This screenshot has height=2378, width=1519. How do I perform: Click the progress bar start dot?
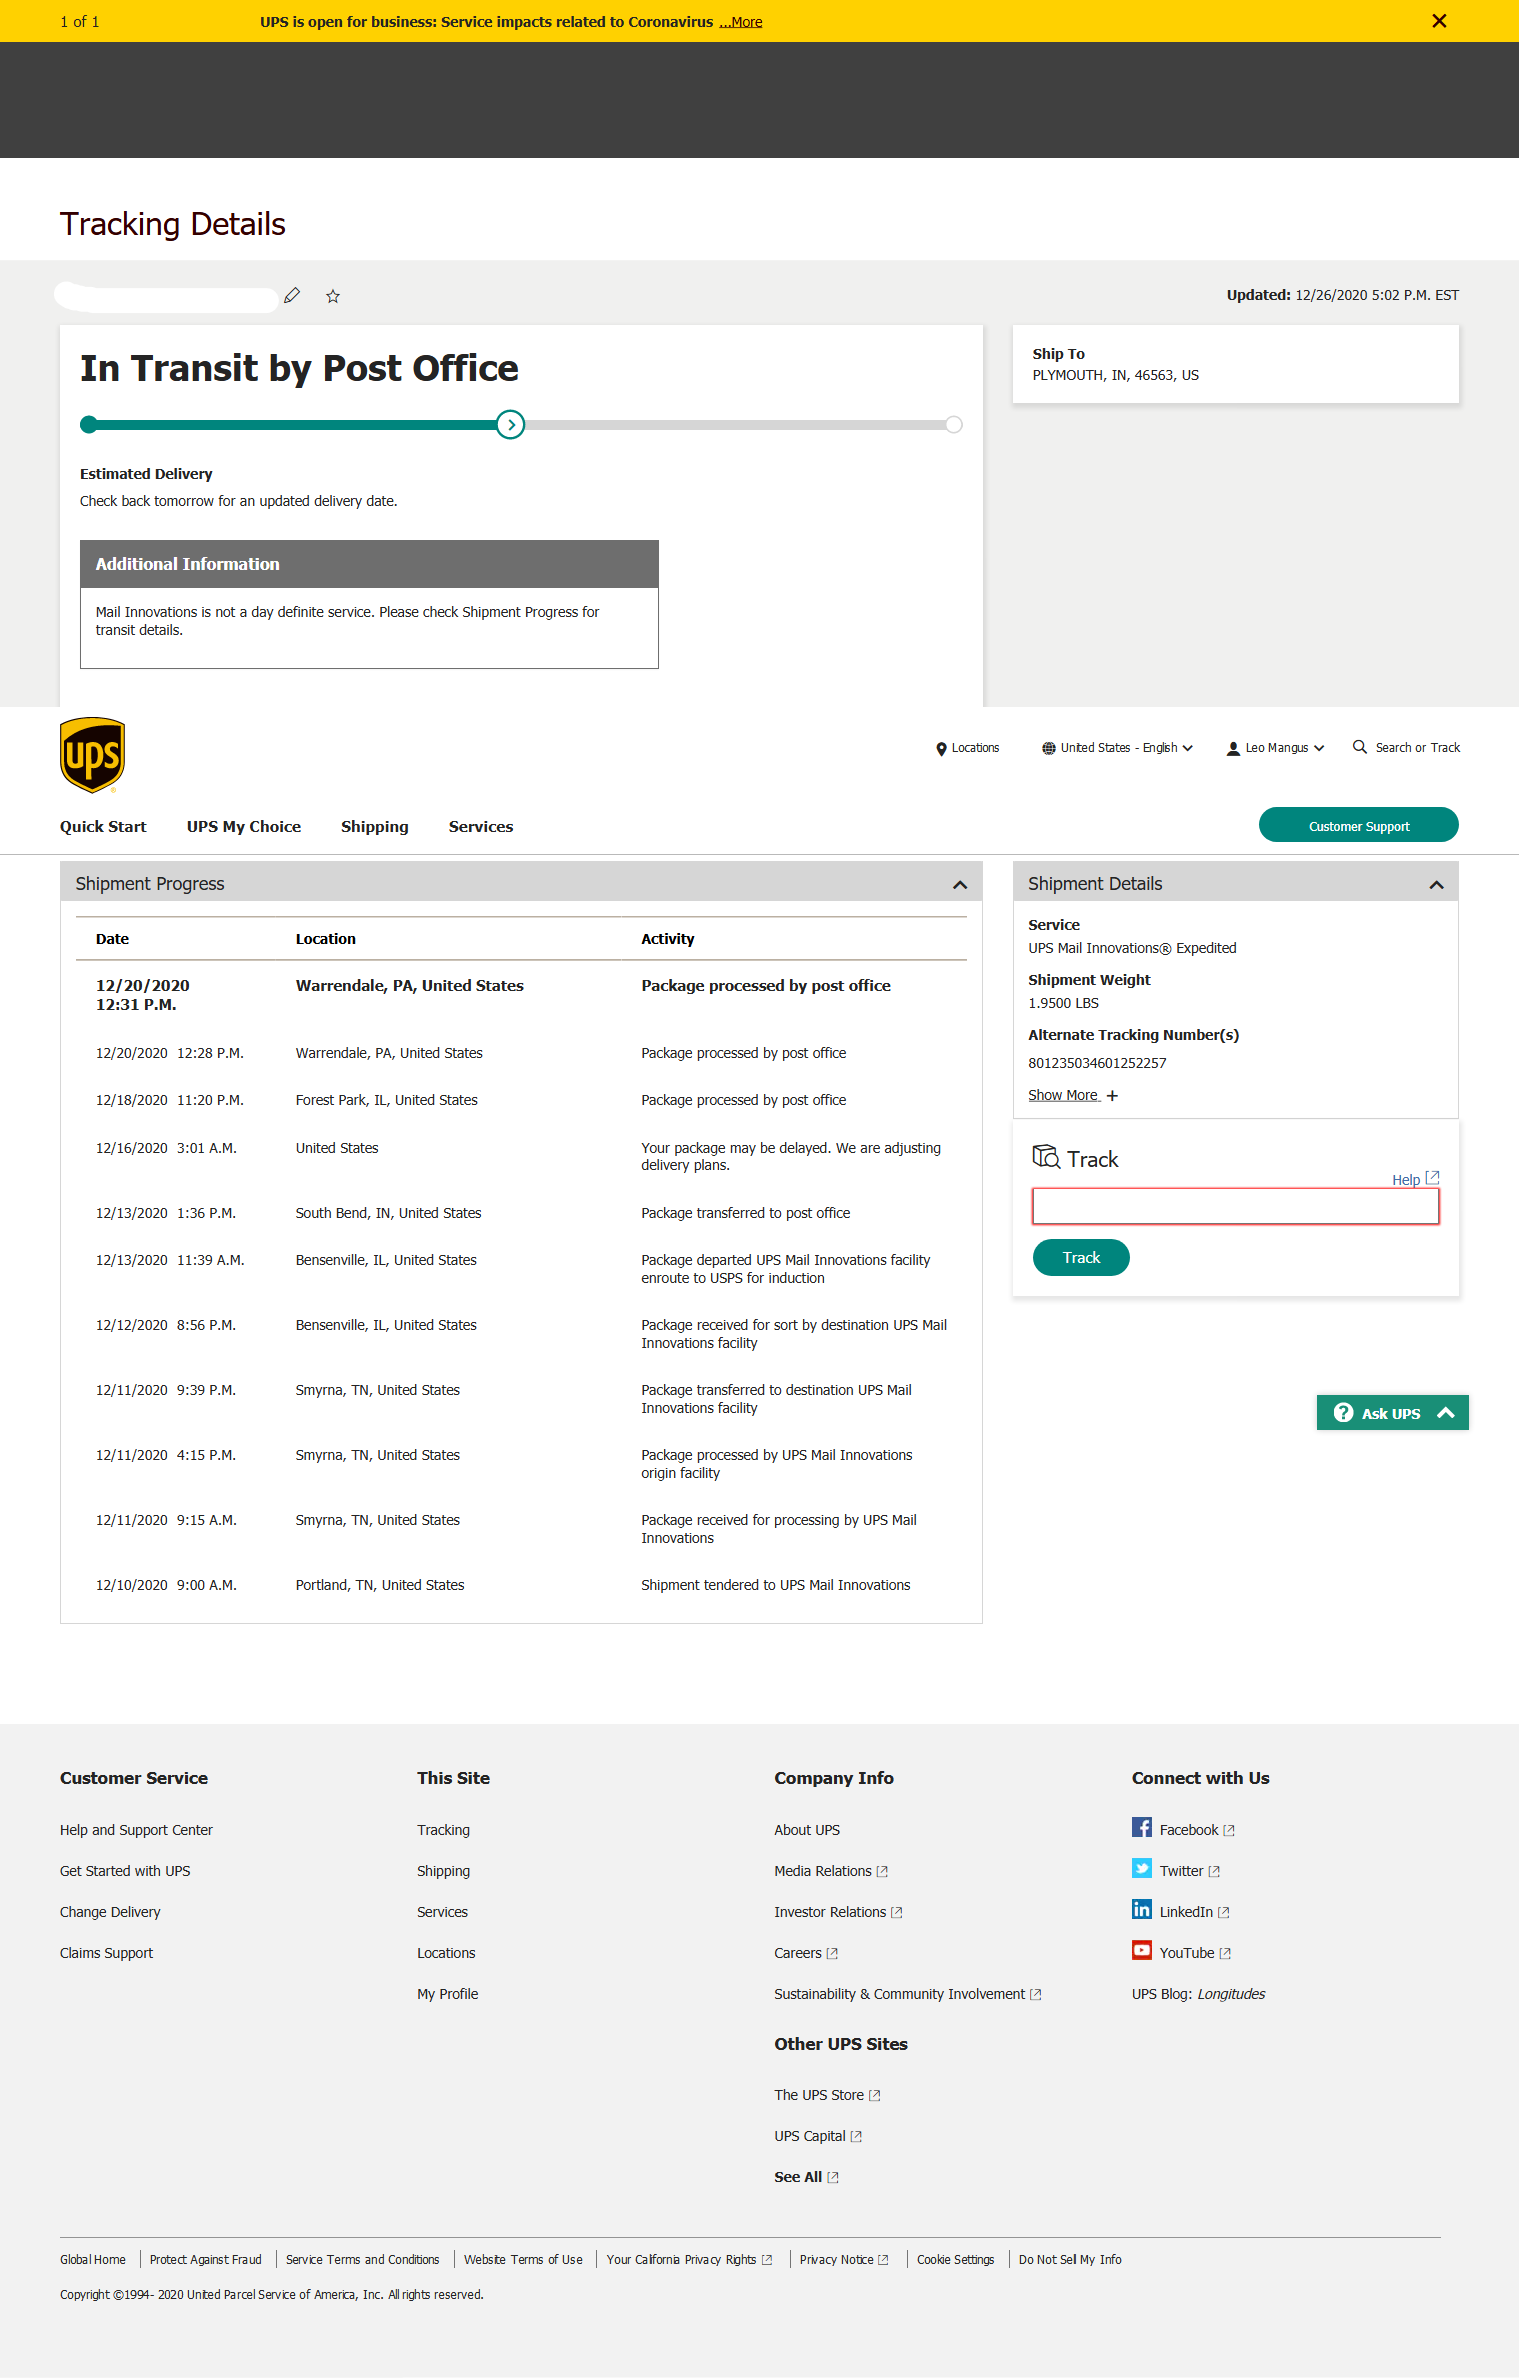89,425
